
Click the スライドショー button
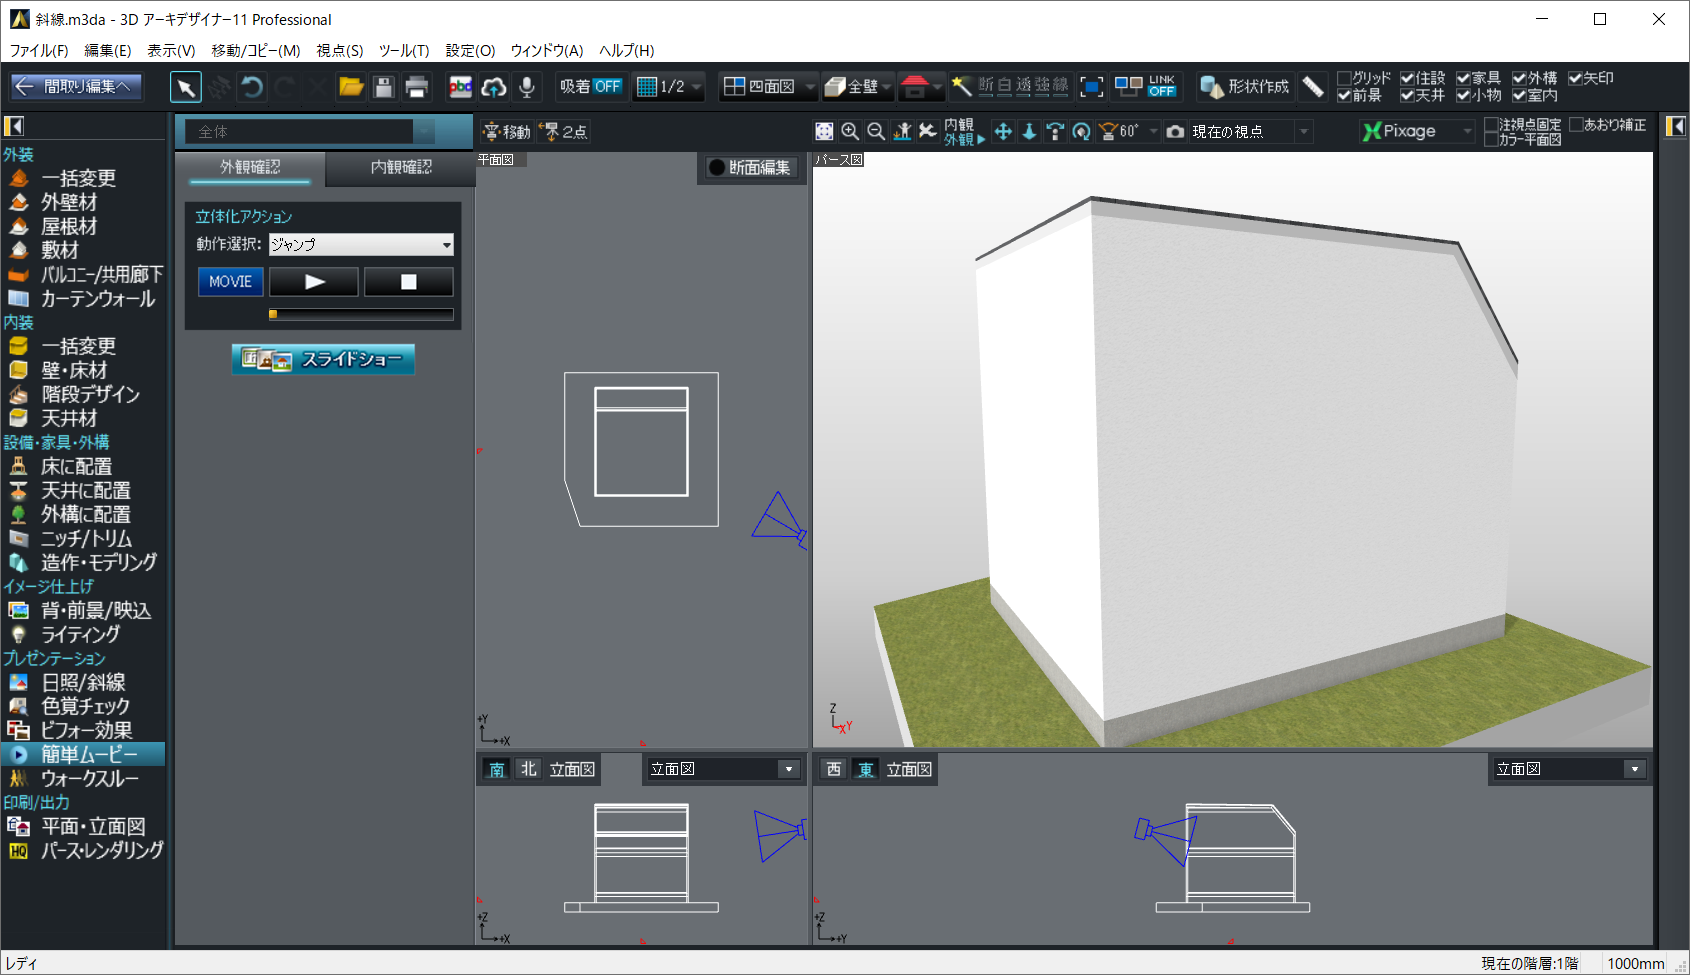click(323, 359)
